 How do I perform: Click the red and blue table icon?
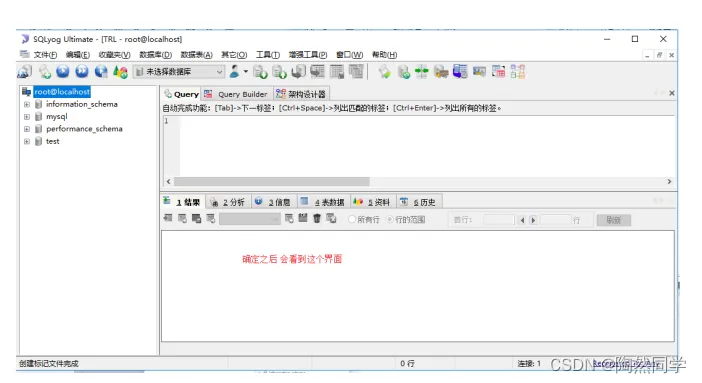point(498,72)
